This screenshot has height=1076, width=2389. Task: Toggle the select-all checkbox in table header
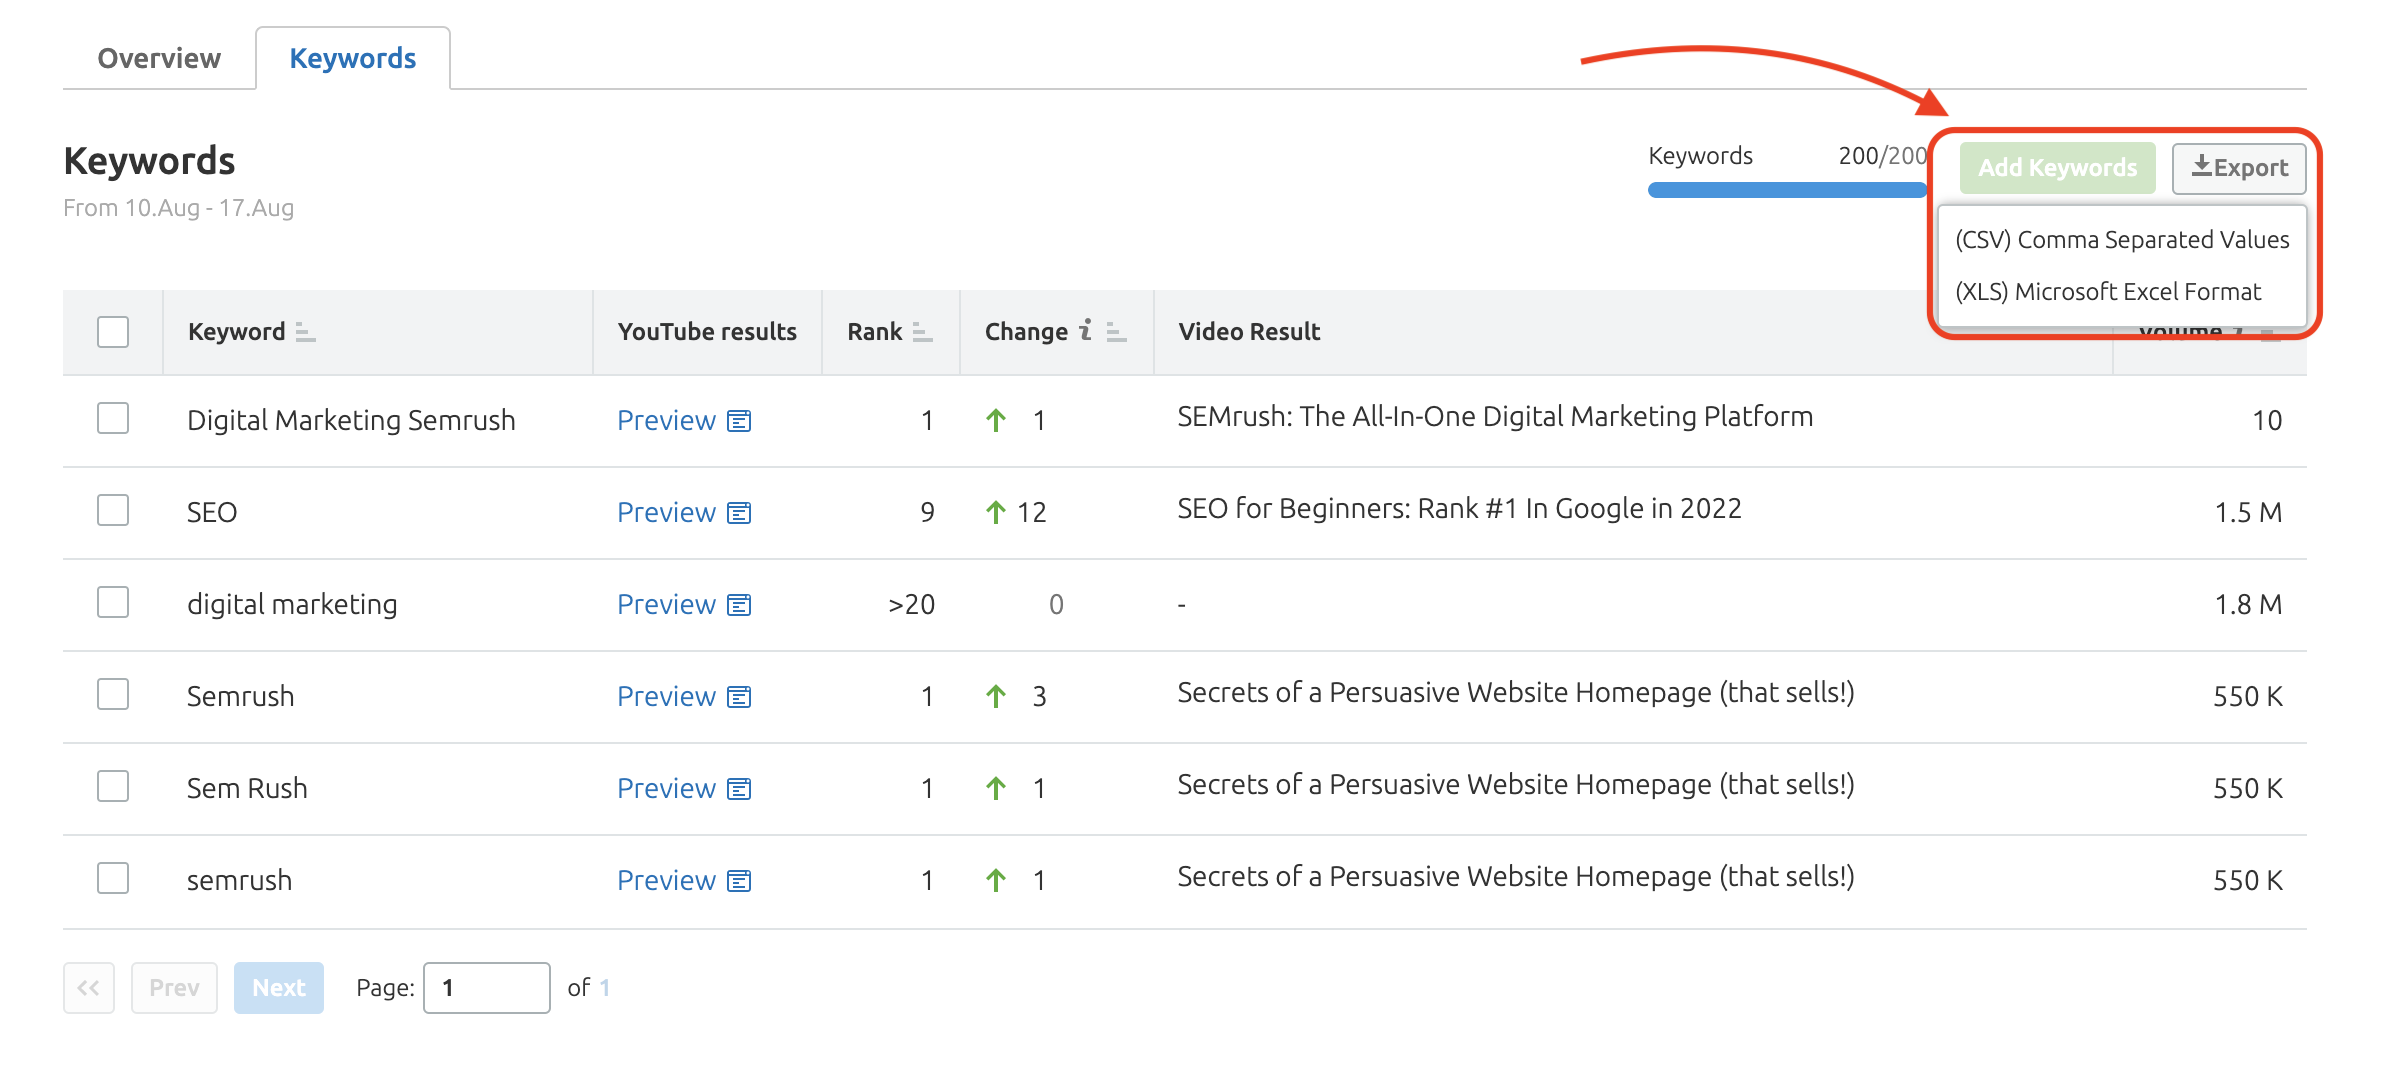click(x=113, y=331)
